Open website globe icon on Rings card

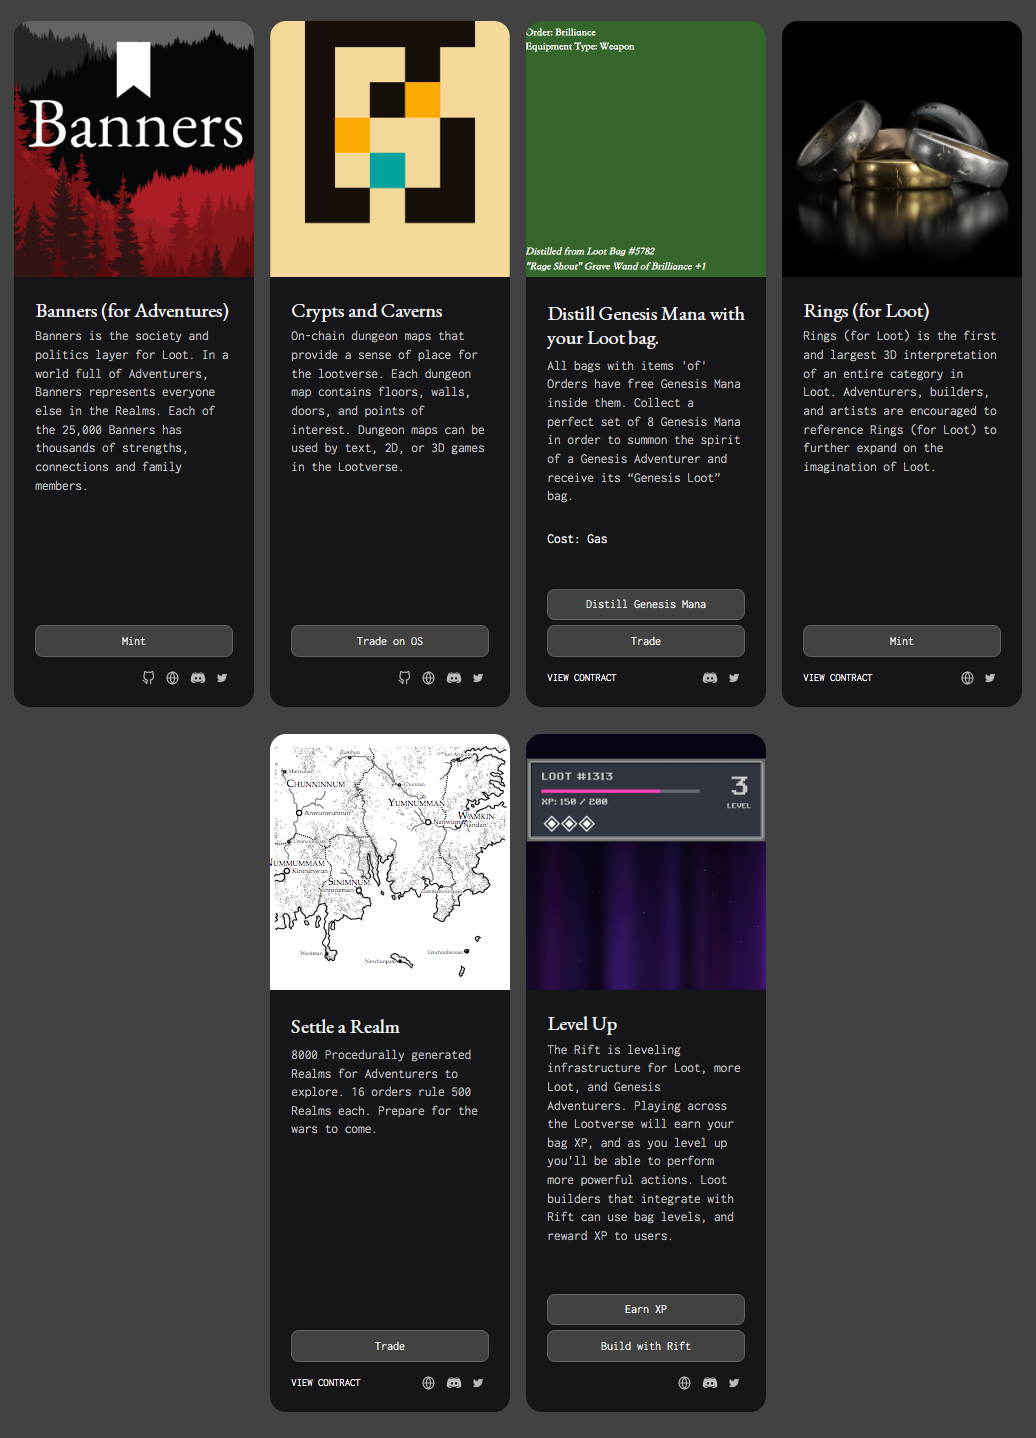pyautogui.click(x=967, y=678)
